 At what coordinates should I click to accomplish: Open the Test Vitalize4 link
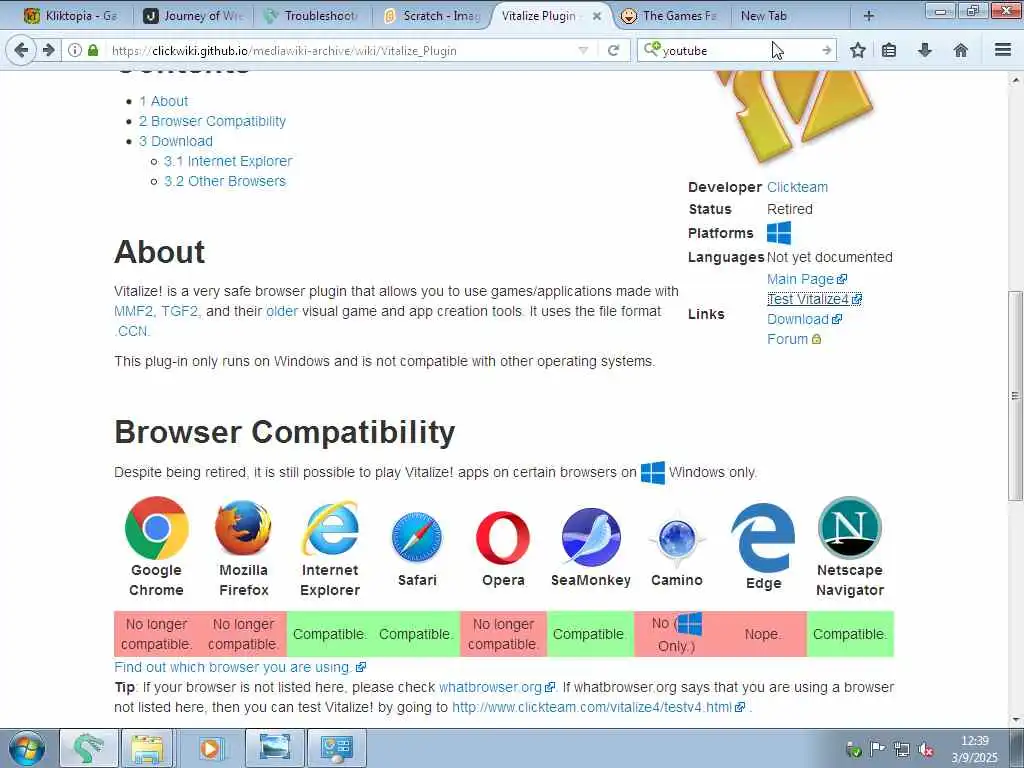(814, 299)
